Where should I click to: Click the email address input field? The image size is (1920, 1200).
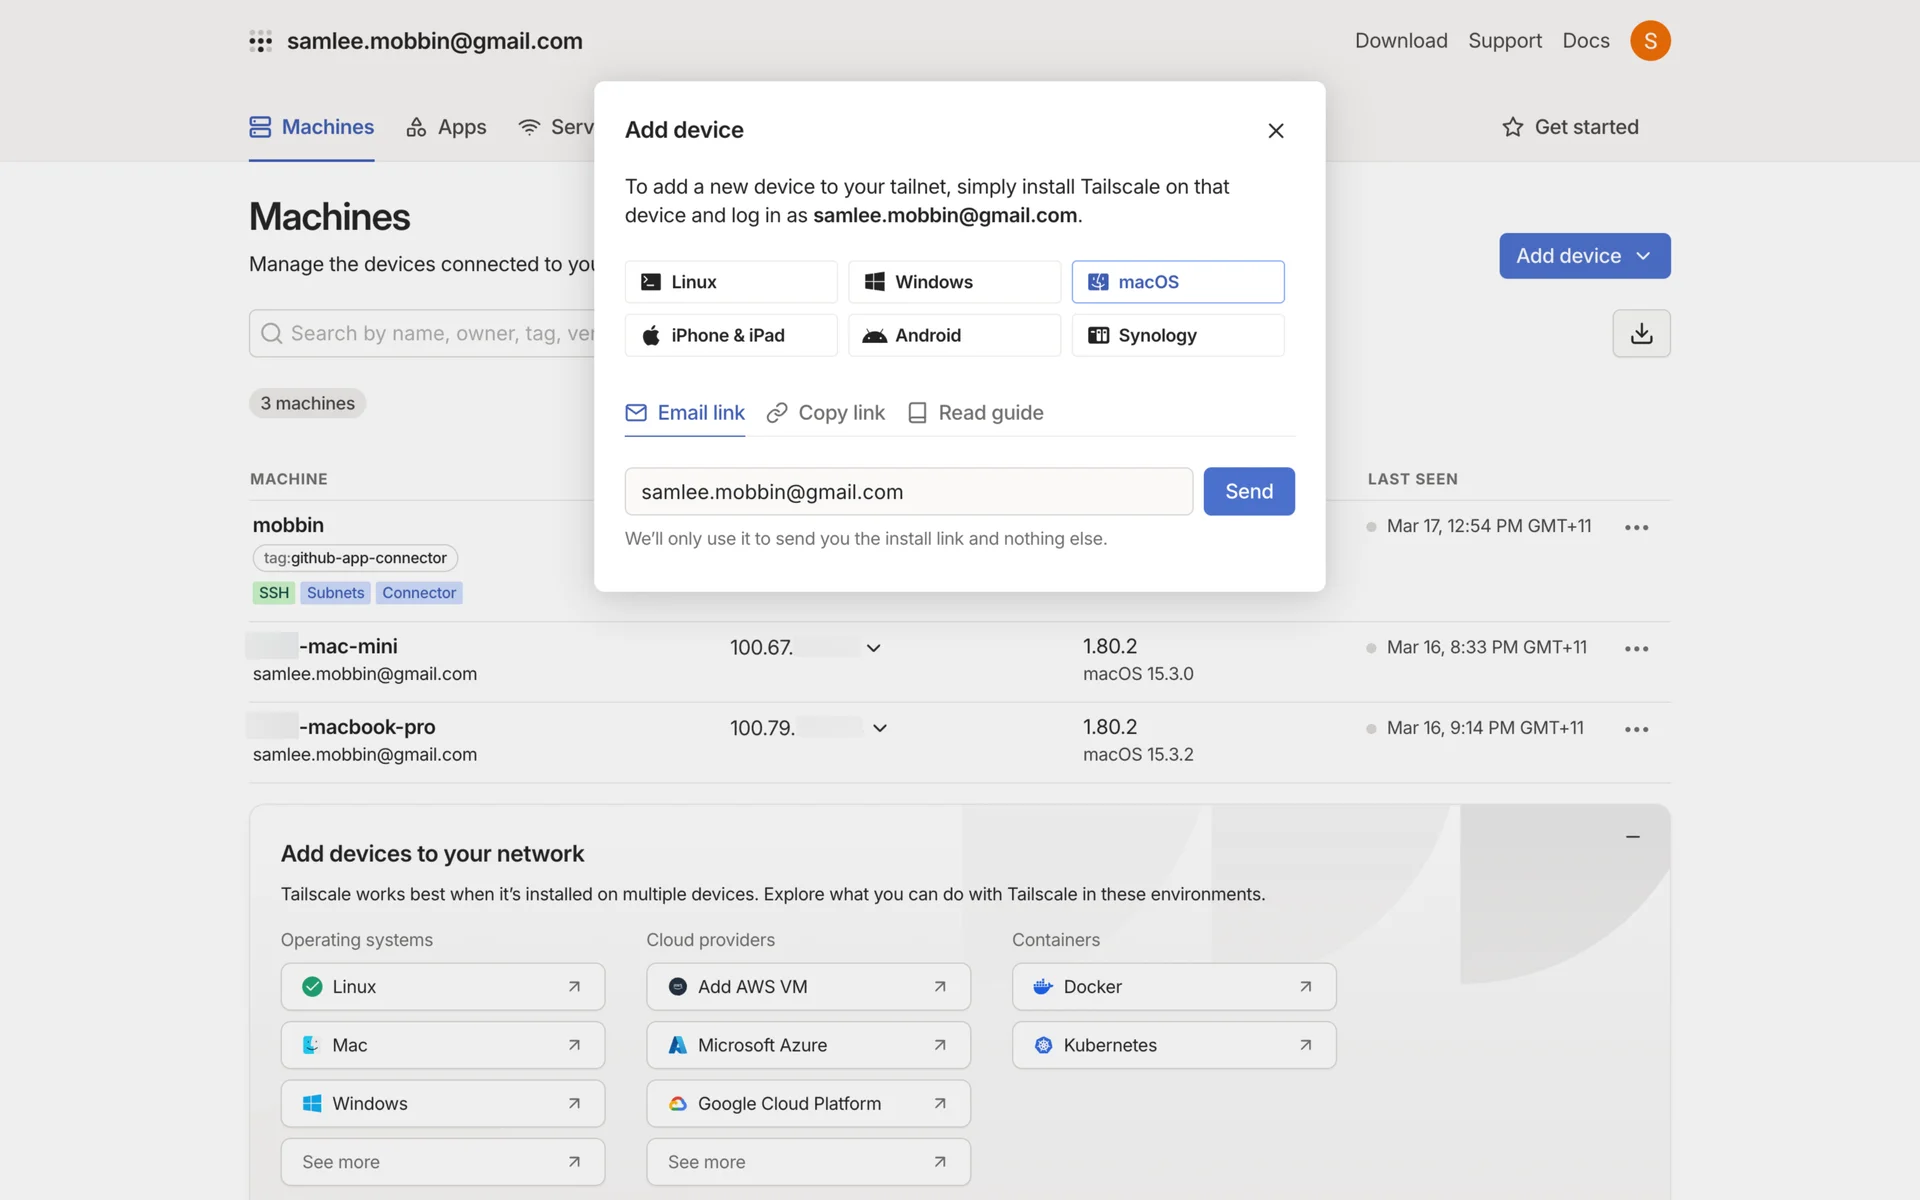point(908,492)
